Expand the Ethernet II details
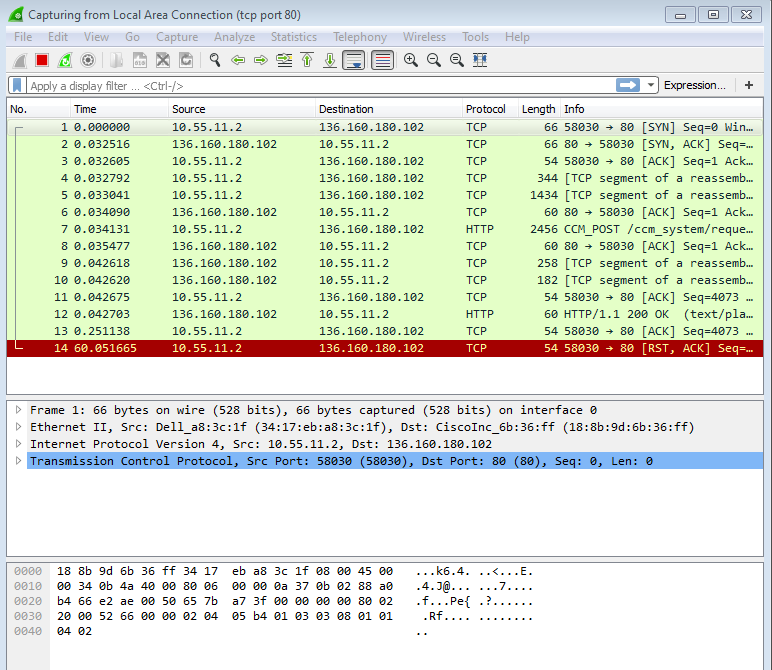772x670 pixels. (x=18, y=426)
